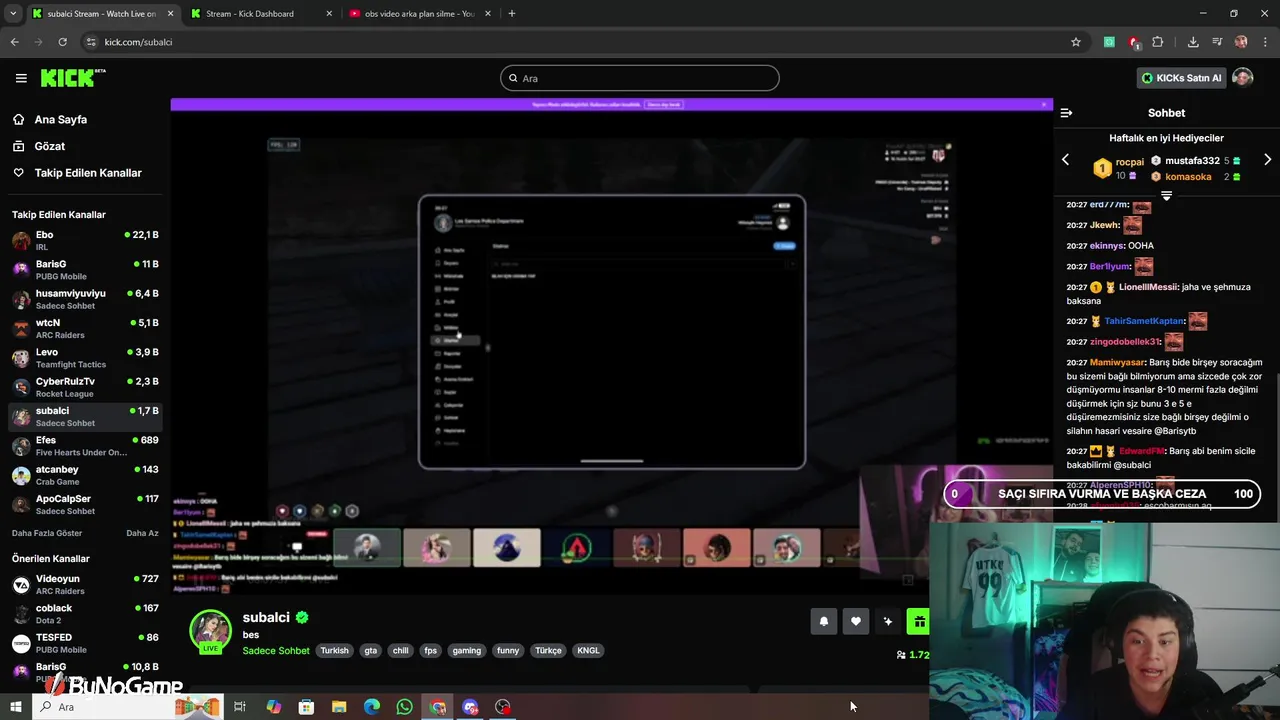Open Ebo channel in sidebar
The height and width of the screenshot is (720, 1280).
pos(85,240)
